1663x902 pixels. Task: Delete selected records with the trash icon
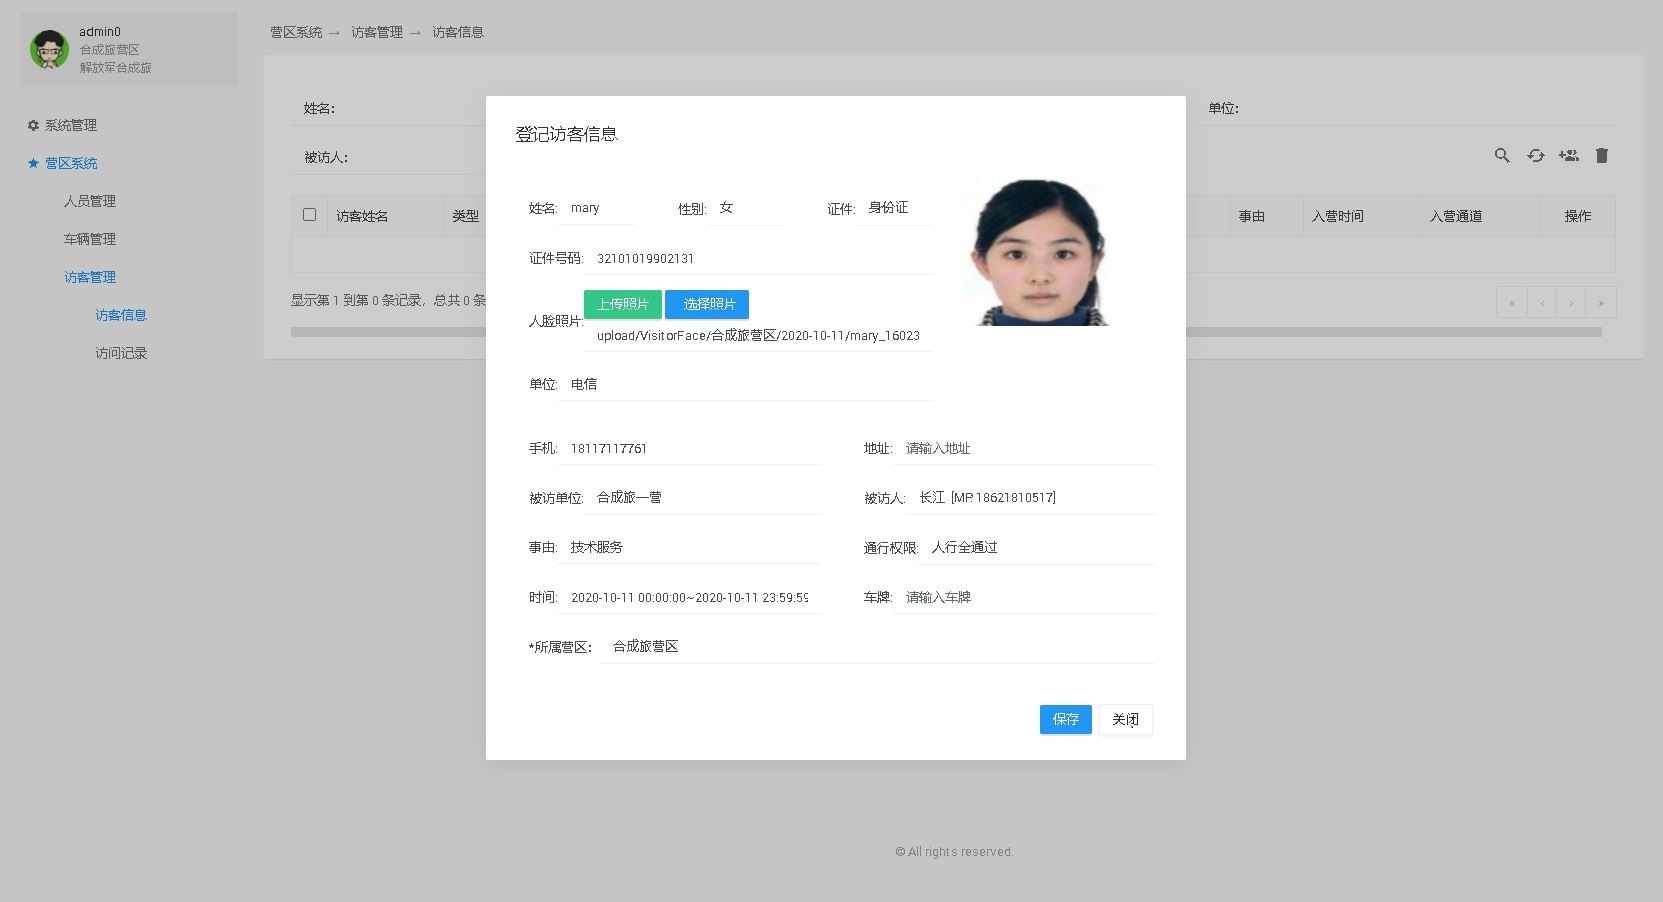1601,156
